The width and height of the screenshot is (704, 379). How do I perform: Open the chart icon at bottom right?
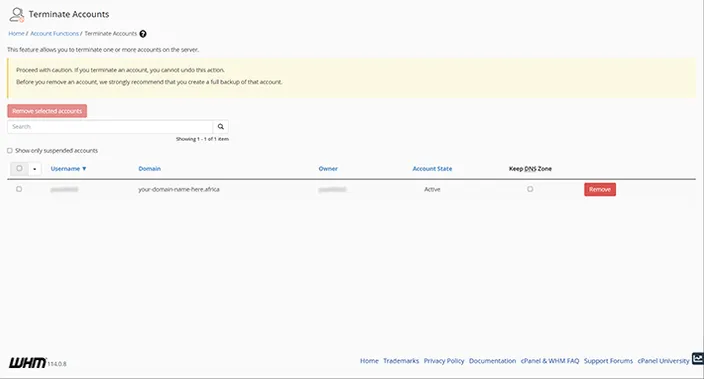point(698,358)
